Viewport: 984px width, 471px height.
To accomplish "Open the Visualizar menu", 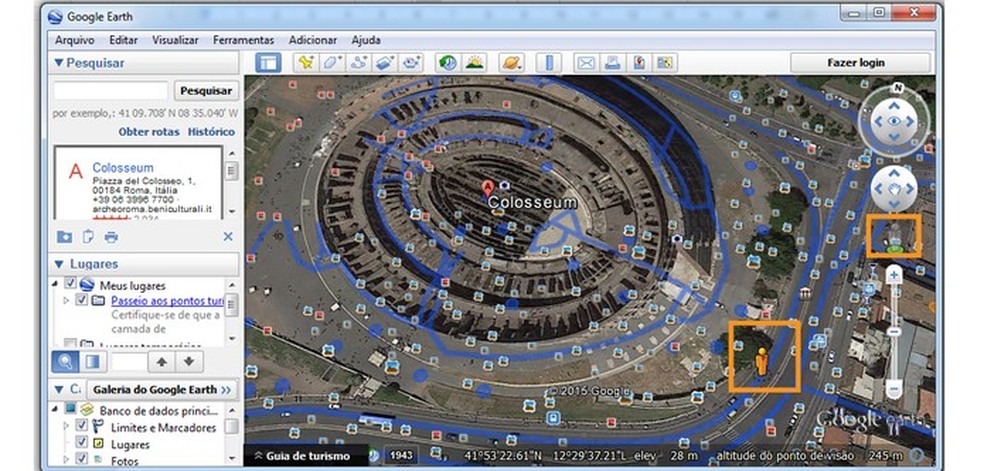I will [x=175, y=40].
